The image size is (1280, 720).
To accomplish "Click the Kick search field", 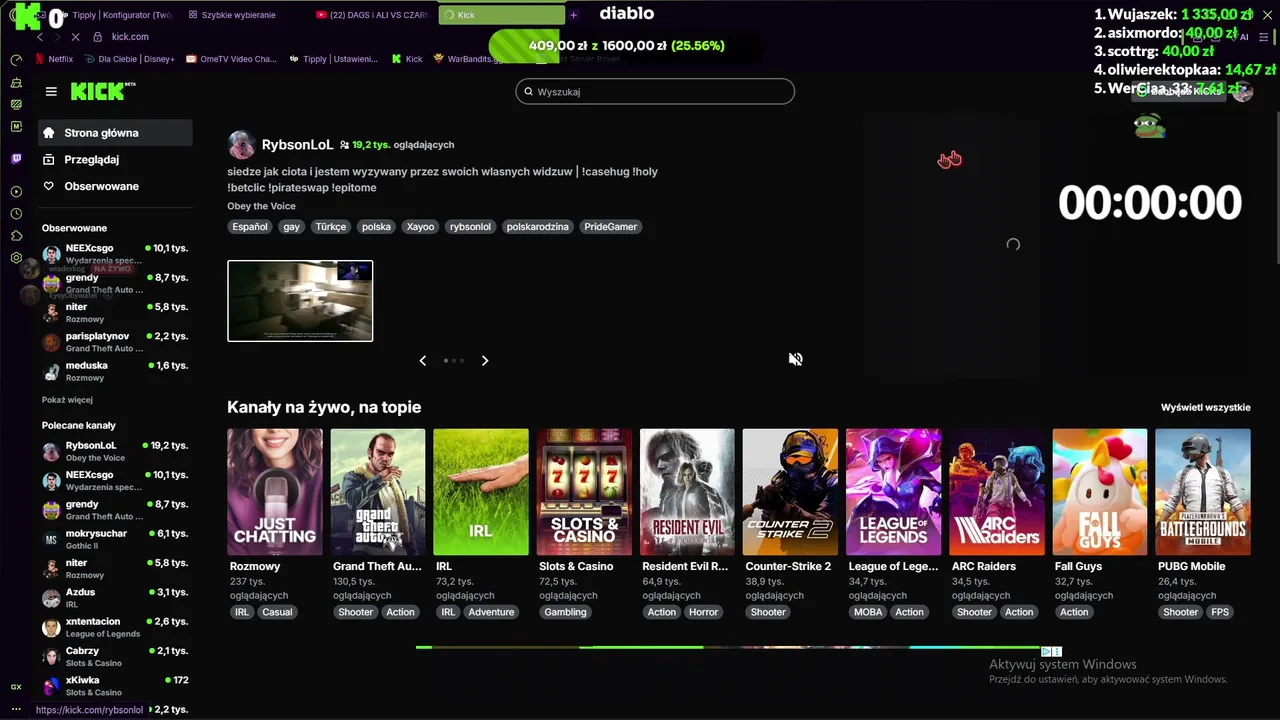I will (655, 92).
